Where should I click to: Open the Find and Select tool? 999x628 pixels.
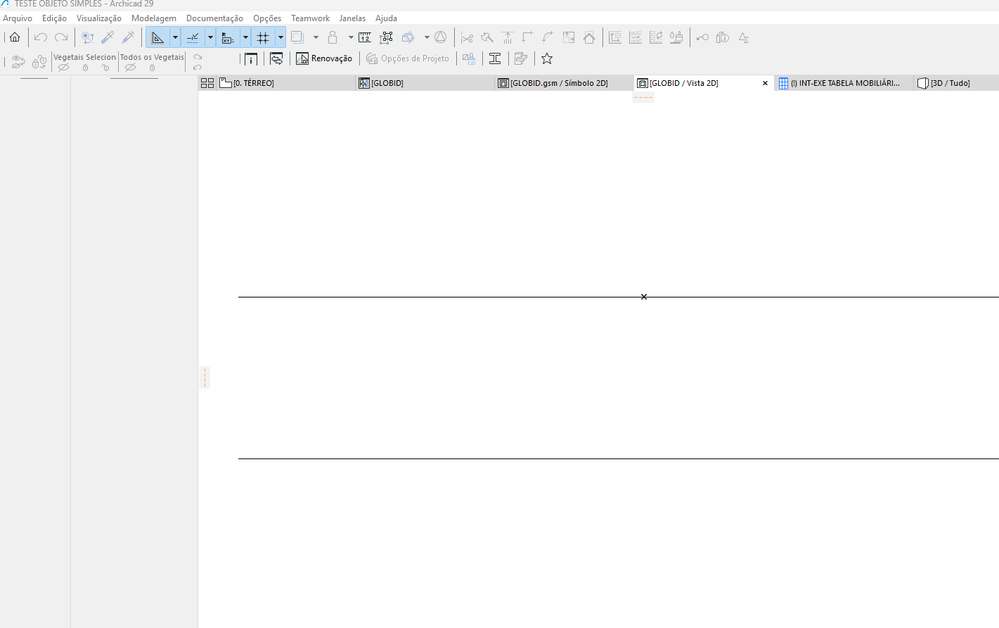click(87, 38)
